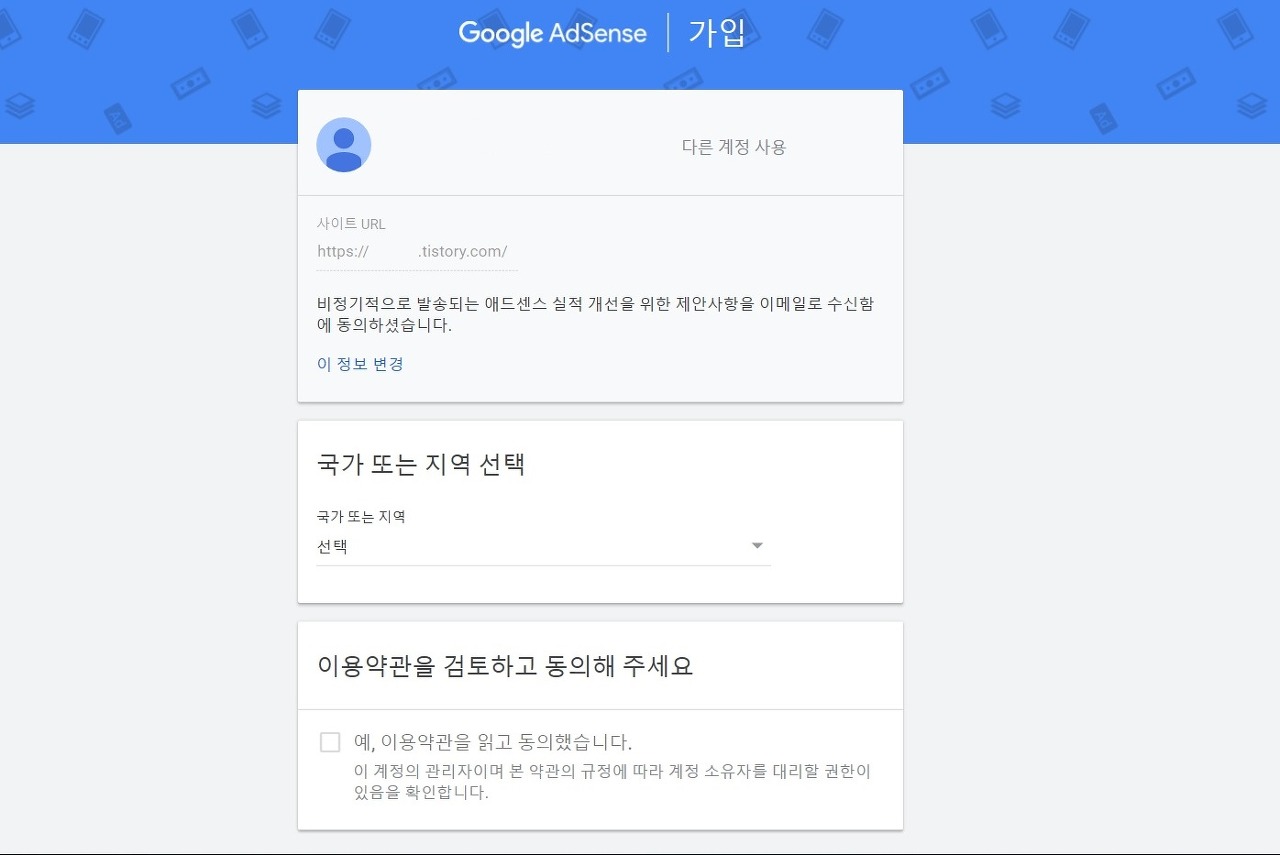Click the account avatar icon
1280x855 pixels.
(344, 145)
